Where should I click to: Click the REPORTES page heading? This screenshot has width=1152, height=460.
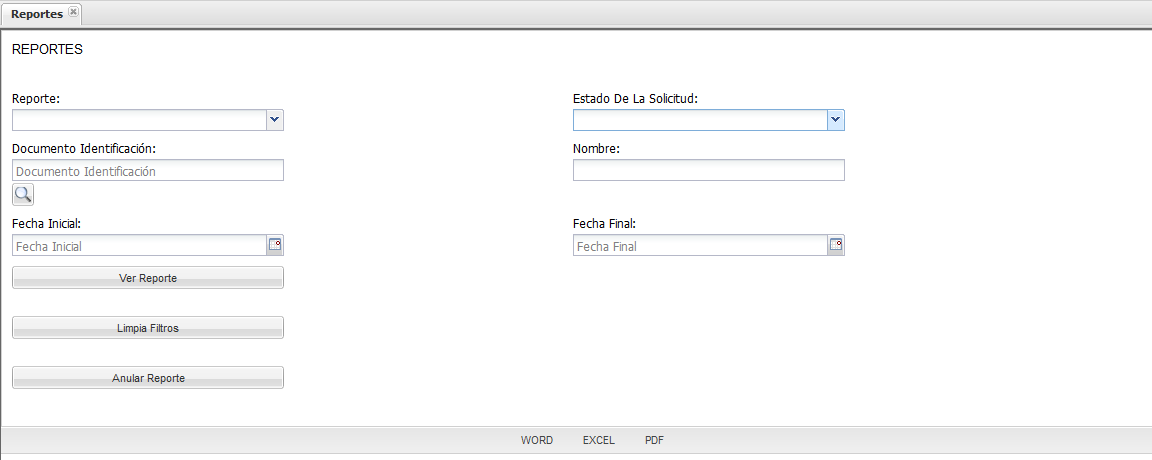point(47,50)
